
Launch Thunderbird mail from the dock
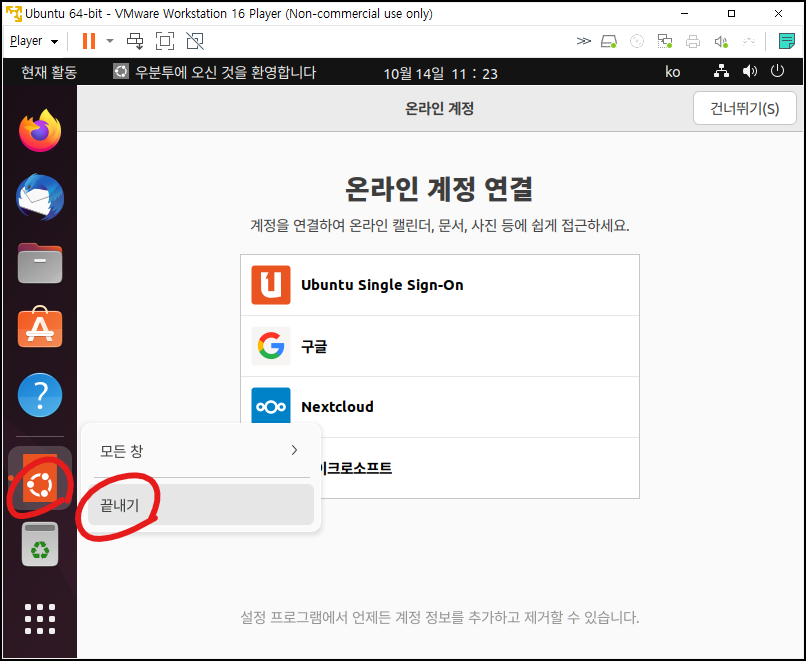[40, 197]
